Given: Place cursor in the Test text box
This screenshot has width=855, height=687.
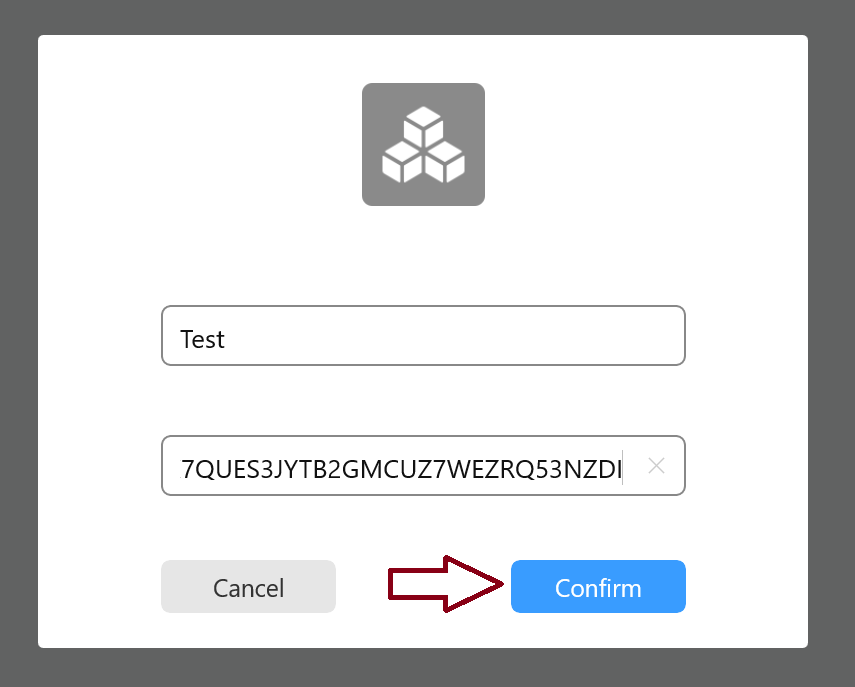Looking at the screenshot, I should 423,335.
